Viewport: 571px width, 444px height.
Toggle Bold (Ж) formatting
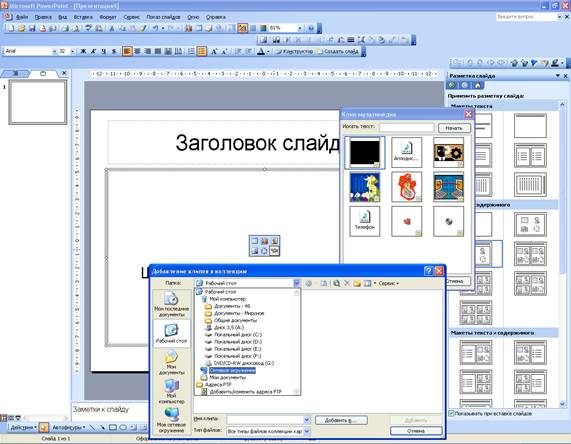[x=83, y=51]
